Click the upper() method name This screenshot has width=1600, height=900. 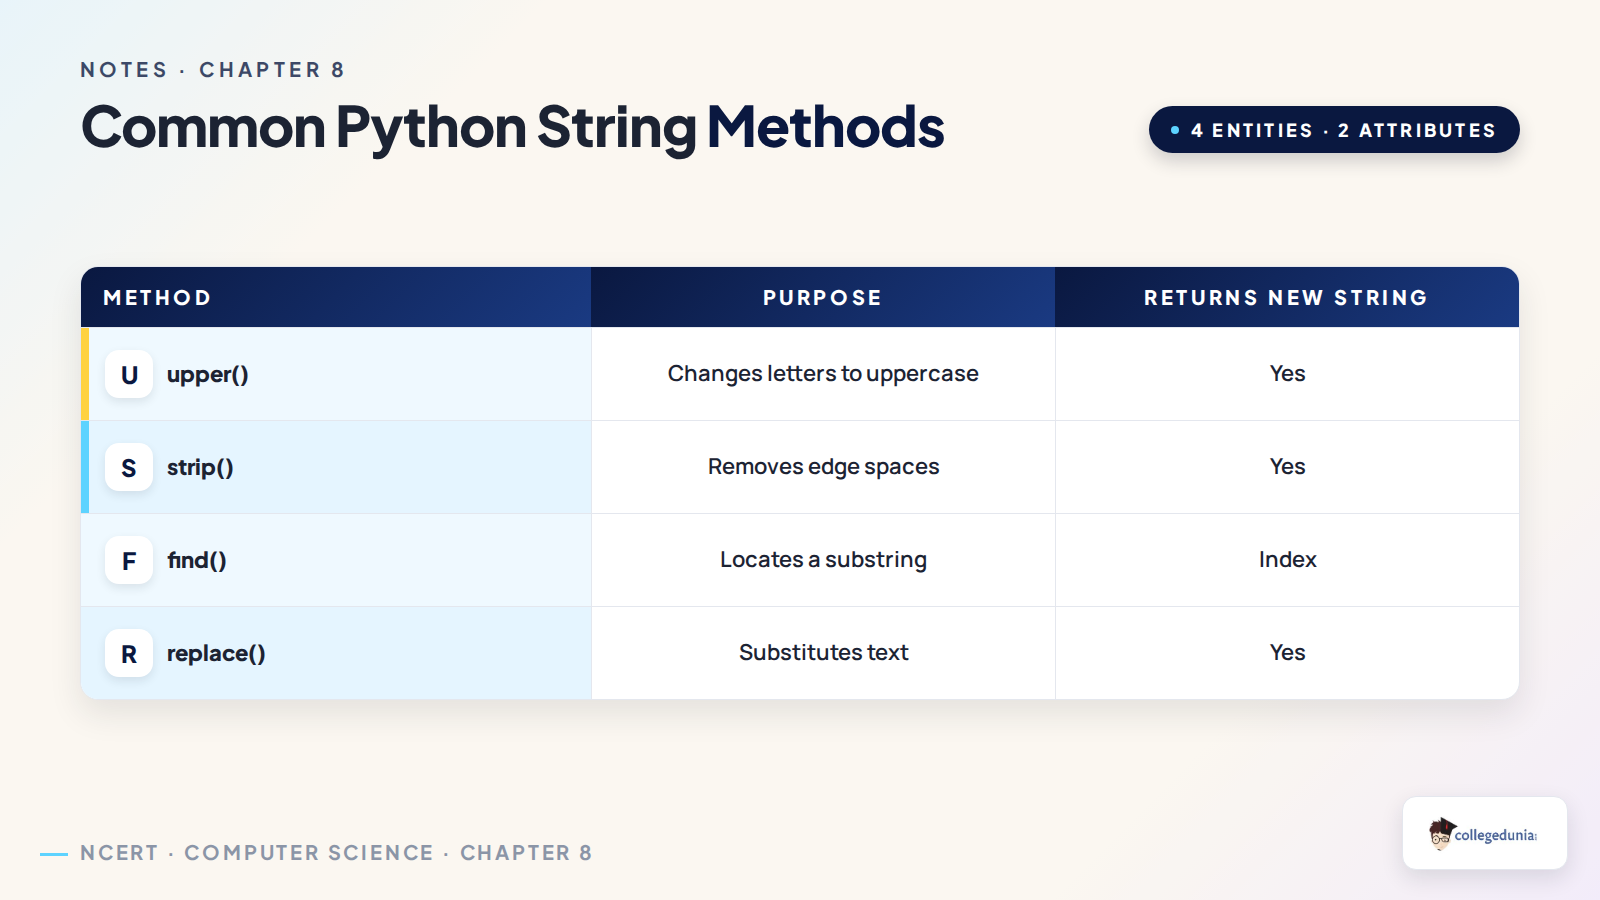[x=208, y=375]
